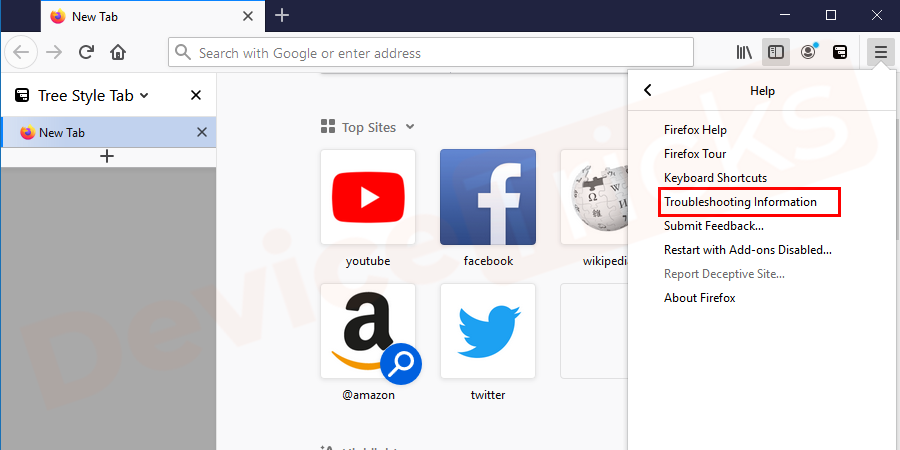
Task: Click the Tree Style Tab toolbar icon
Action: [x=840, y=53]
